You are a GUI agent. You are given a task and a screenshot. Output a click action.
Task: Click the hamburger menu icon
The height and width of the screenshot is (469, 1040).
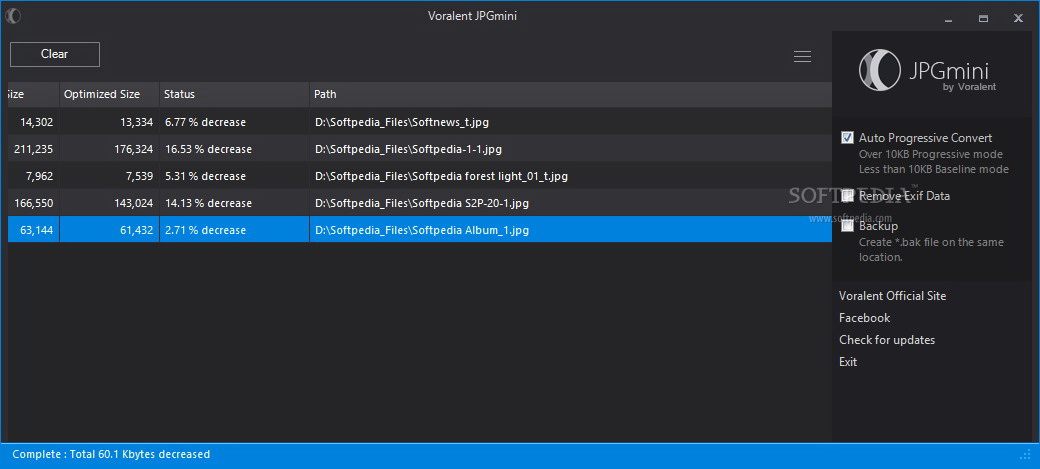pyautogui.click(x=802, y=57)
